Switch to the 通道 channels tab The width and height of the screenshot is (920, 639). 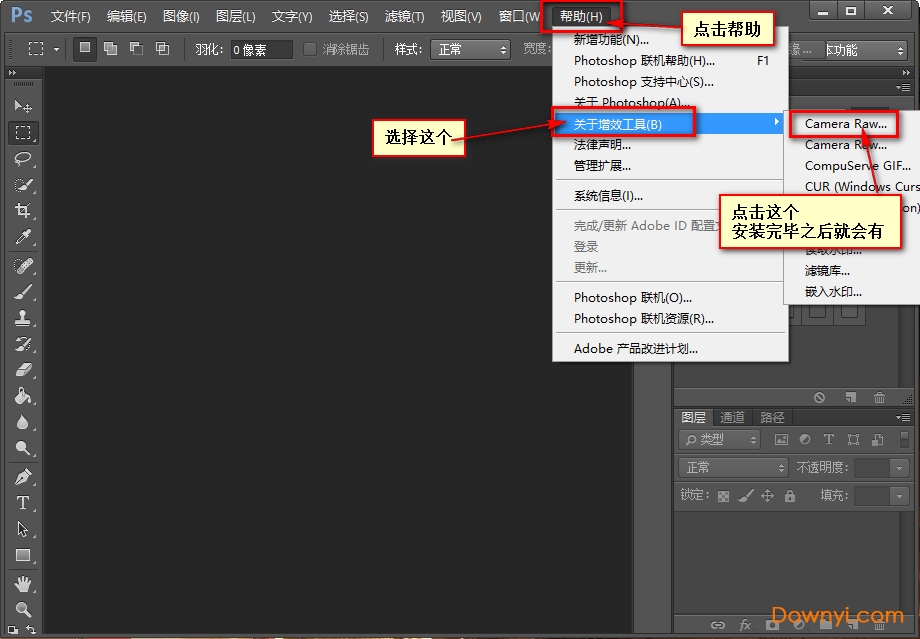tap(733, 417)
